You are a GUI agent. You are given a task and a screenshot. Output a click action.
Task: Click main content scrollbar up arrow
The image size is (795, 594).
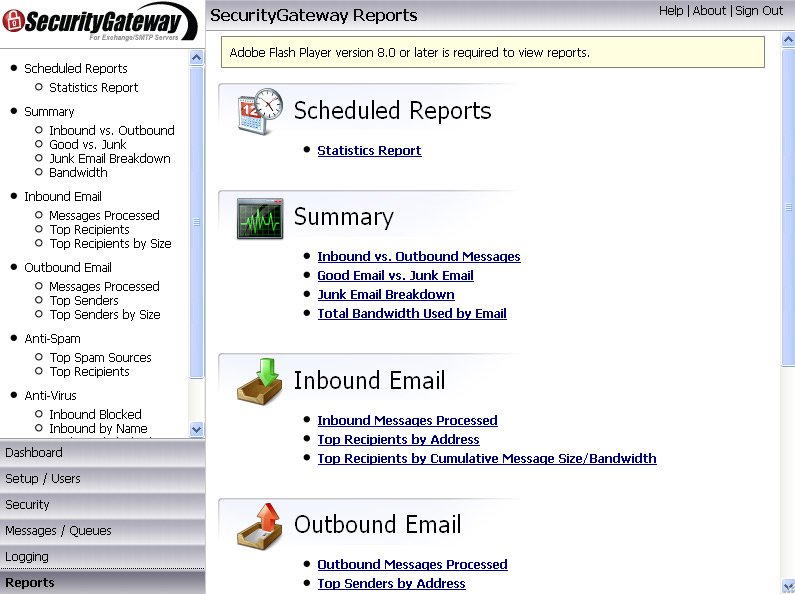788,40
